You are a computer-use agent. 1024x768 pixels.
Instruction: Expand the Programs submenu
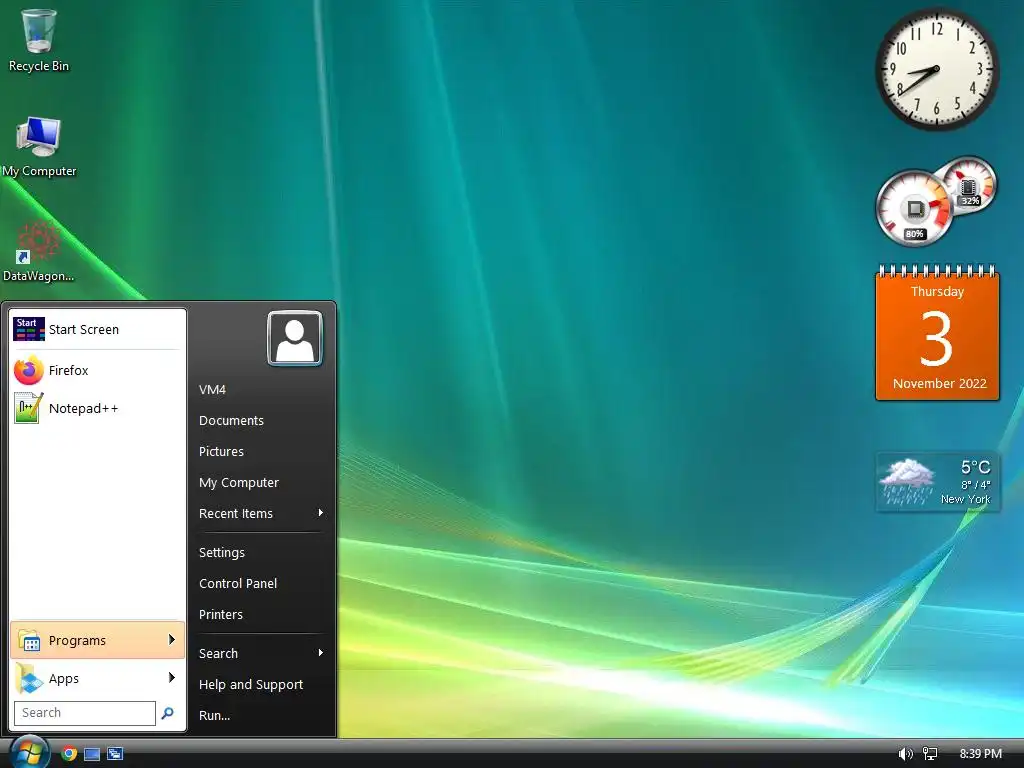click(97, 640)
